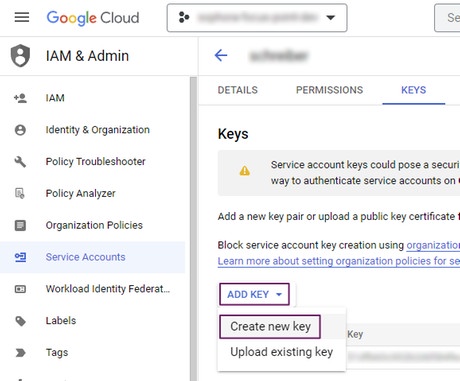Follow the organization policies link

click(x=433, y=245)
